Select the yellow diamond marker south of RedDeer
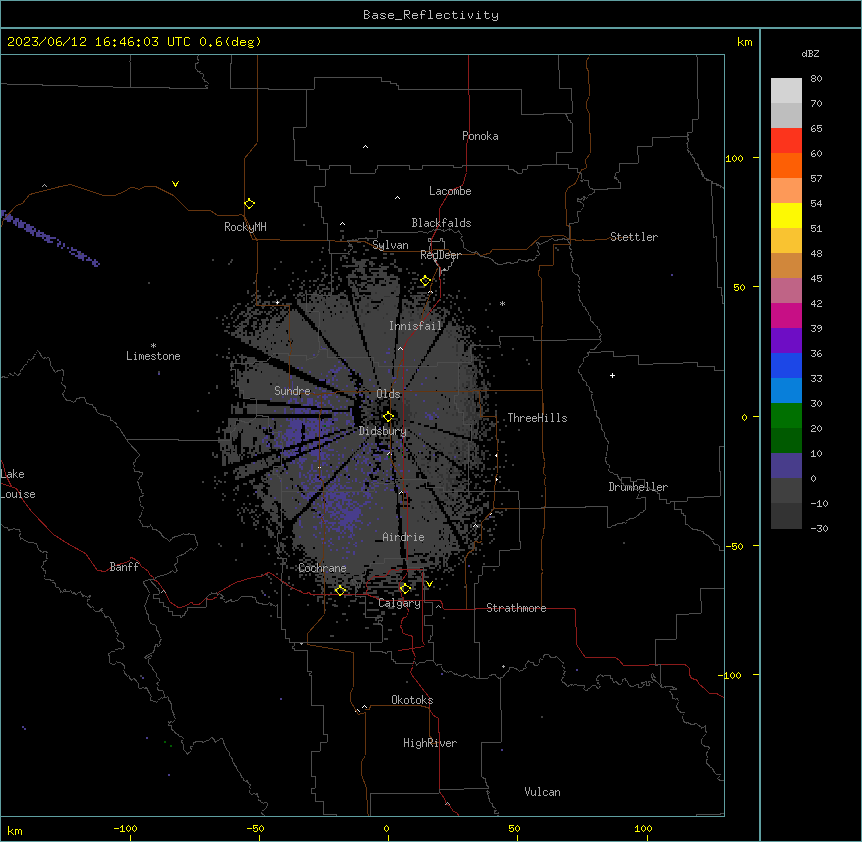The width and height of the screenshot is (862, 842). click(x=426, y=281)
